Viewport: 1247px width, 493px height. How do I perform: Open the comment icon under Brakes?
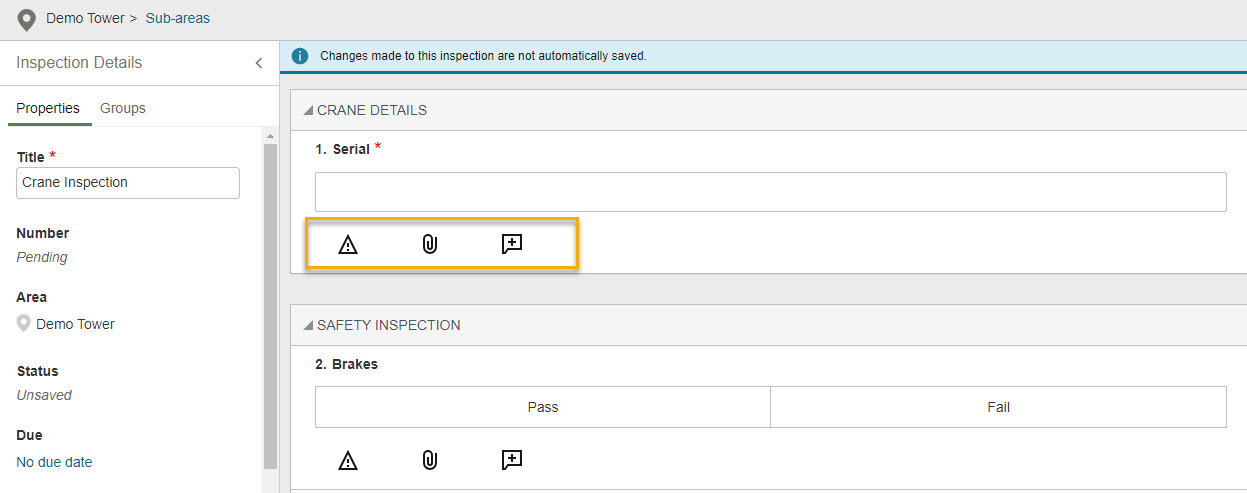511,460
